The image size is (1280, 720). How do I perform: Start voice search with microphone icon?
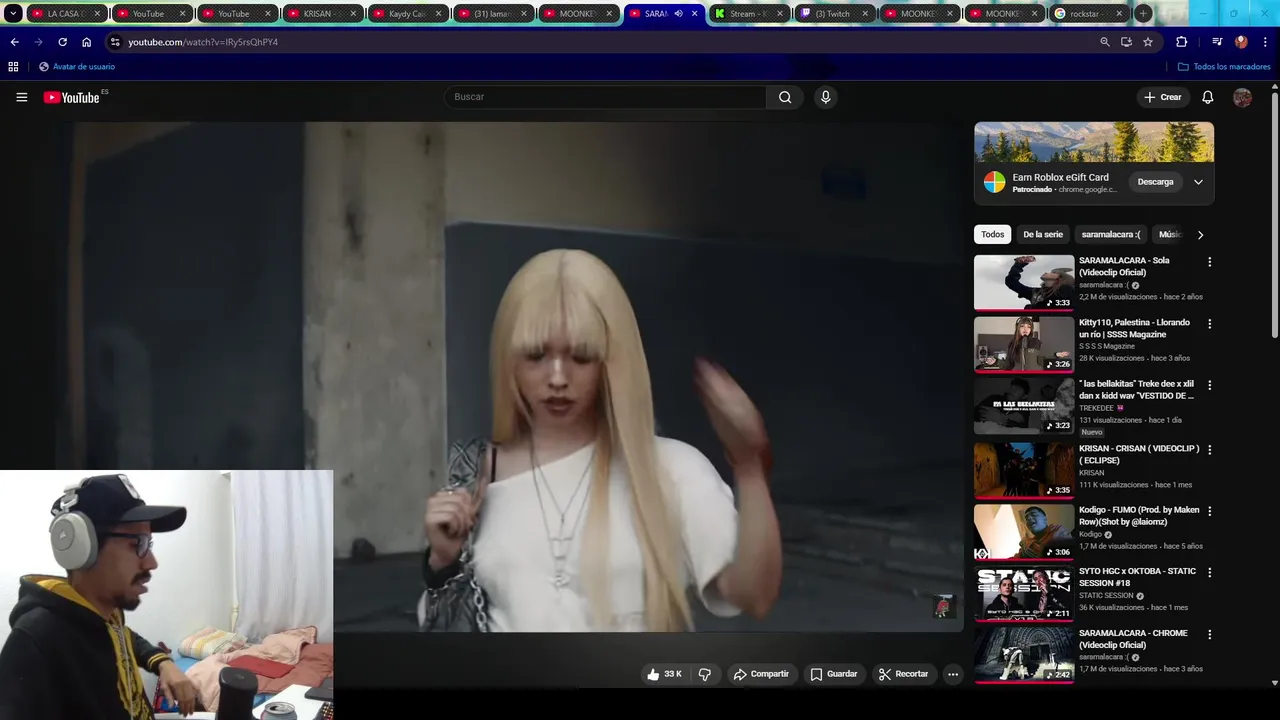pyautogui.click(x=825, y=97)
